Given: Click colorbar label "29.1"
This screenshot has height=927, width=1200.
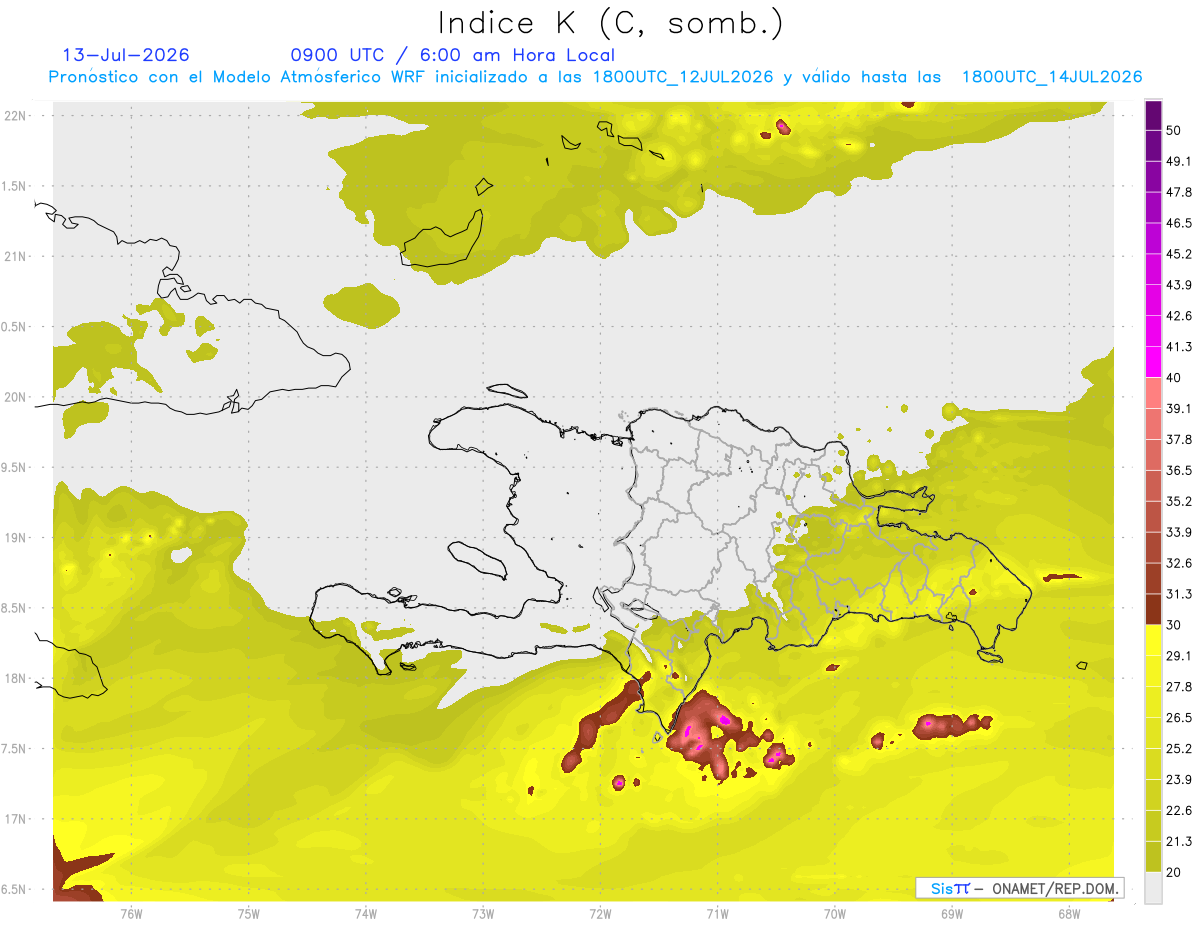Looking at the screenshot, I should point(1179,656).
